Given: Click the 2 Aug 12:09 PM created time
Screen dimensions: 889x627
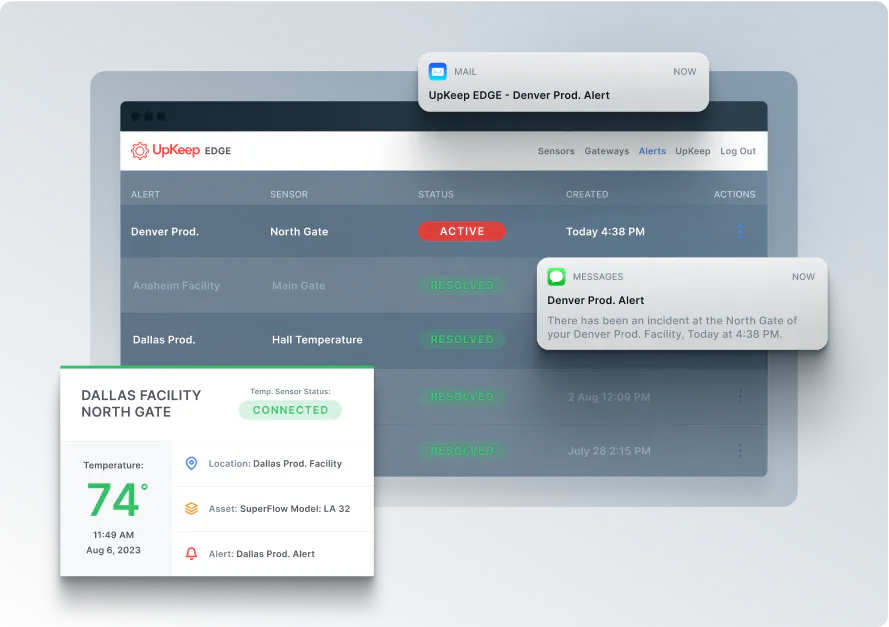Looking at the screenshot, I should (609, 397).
